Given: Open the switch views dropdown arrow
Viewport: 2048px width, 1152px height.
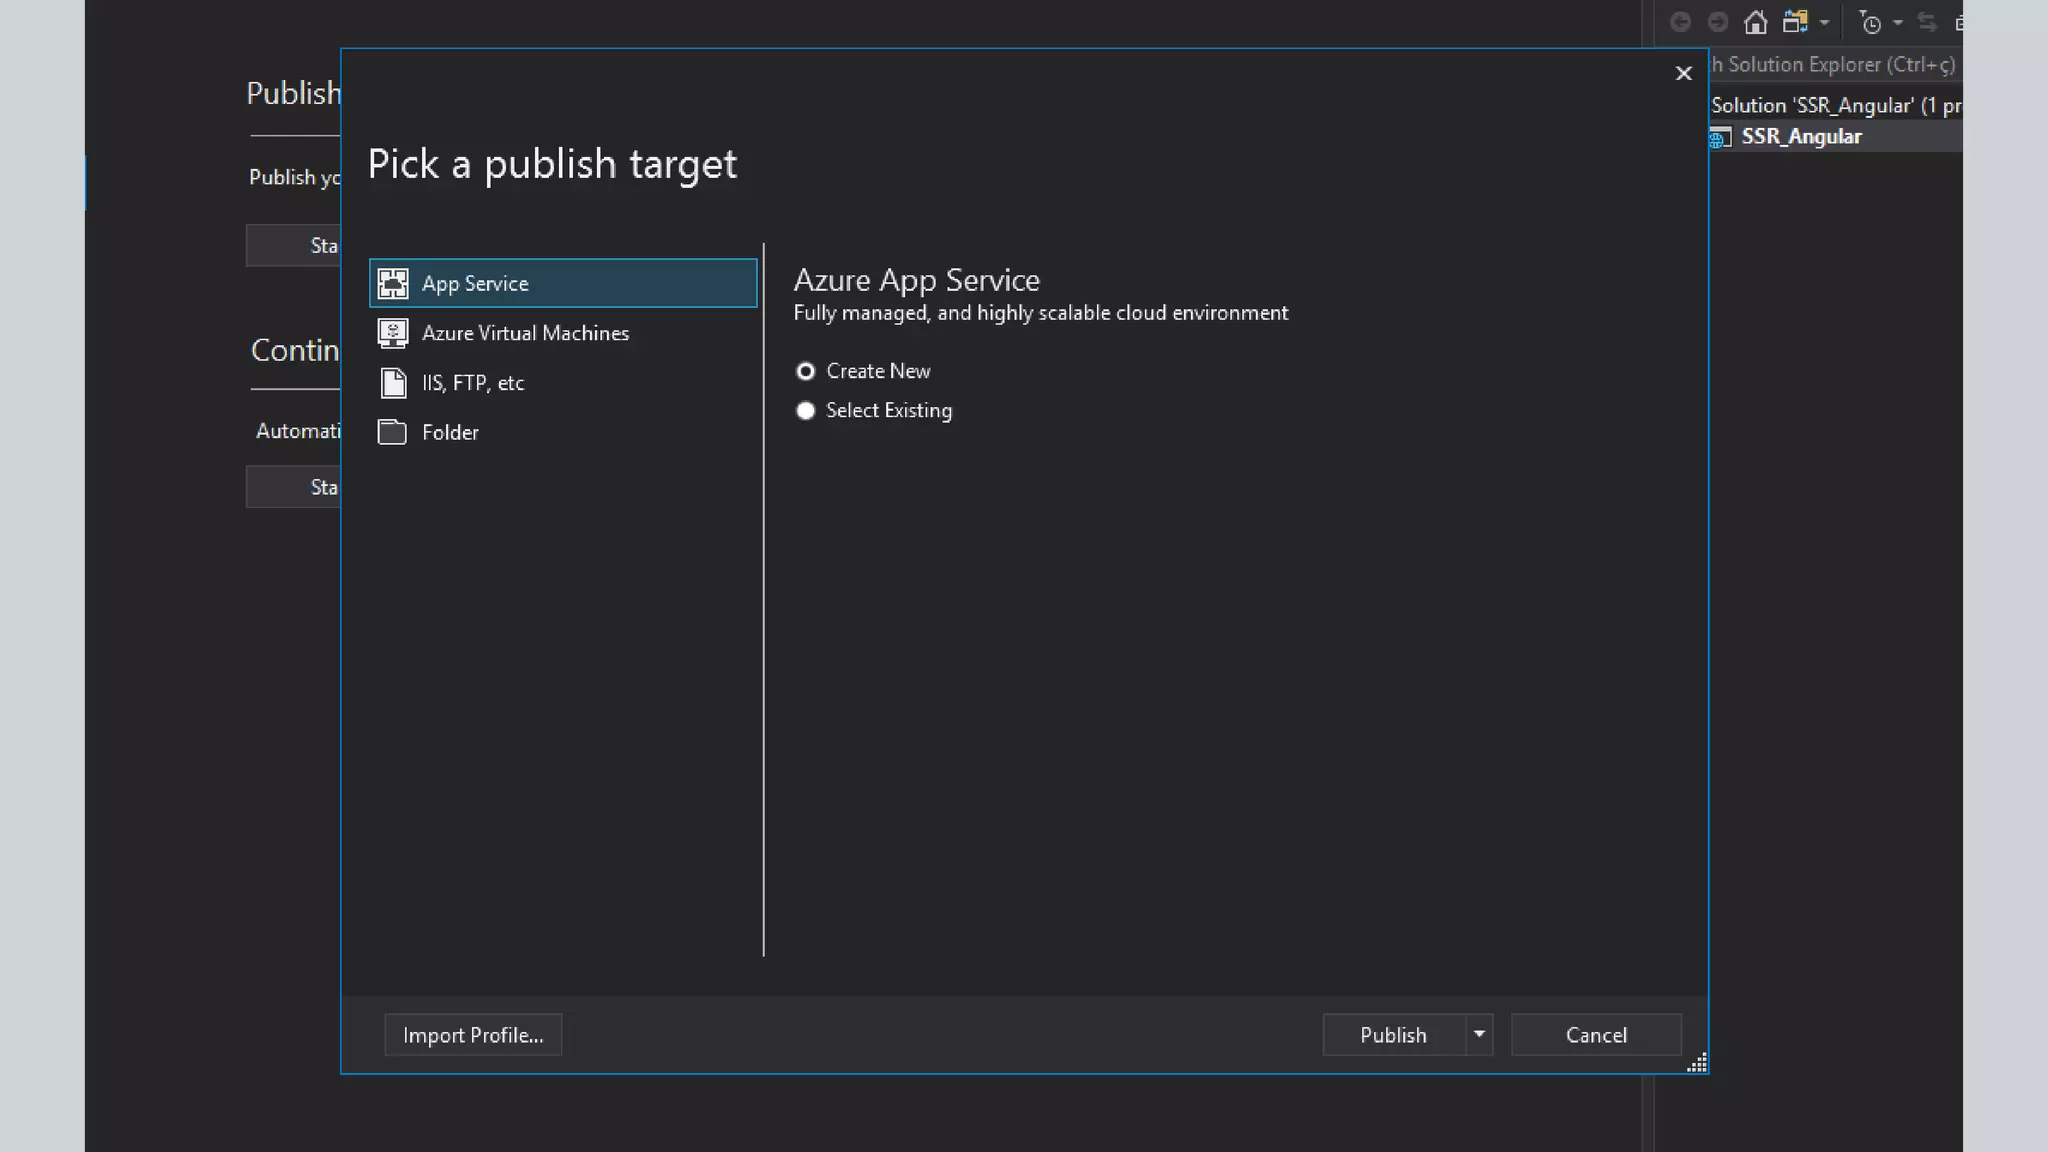Looking at the screenshot, I should (x=1824, y=22).
